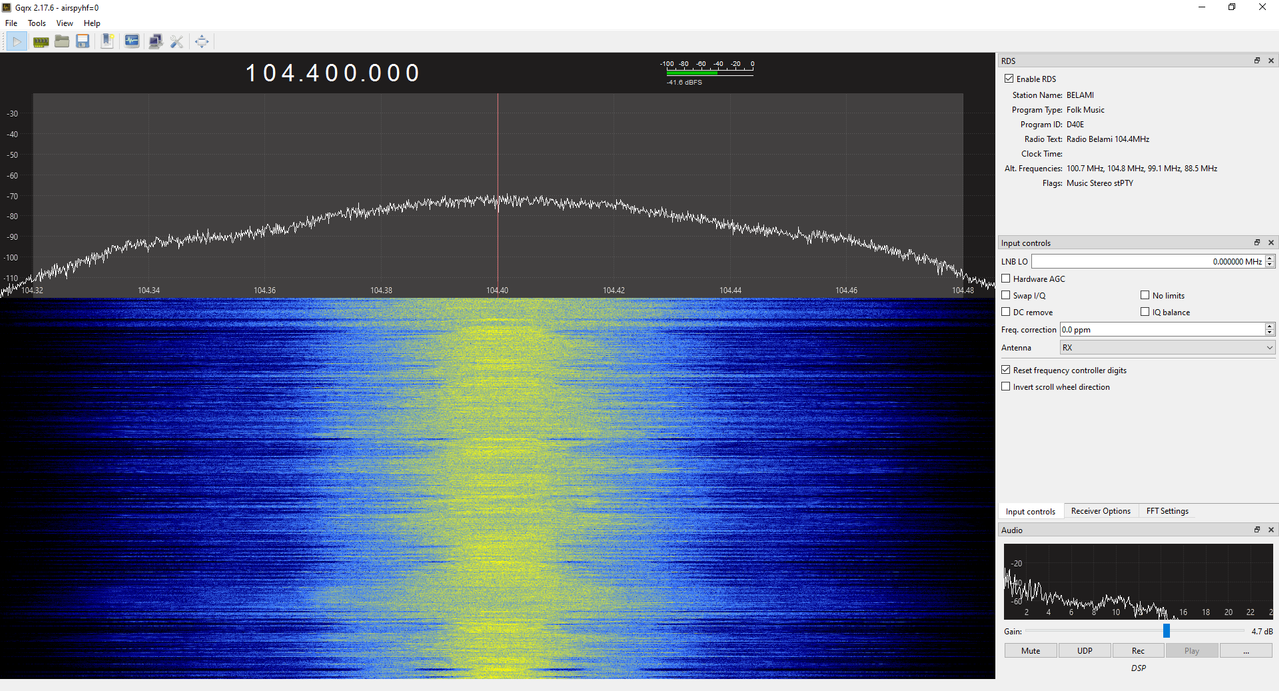
Task: Click the Rec audio button
Action: click(1138, 650)
